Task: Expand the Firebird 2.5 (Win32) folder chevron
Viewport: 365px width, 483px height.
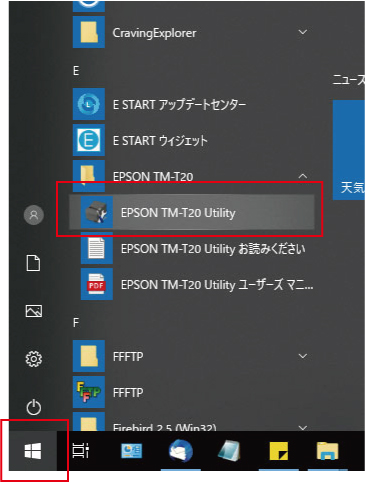Action: coord(303,427)
